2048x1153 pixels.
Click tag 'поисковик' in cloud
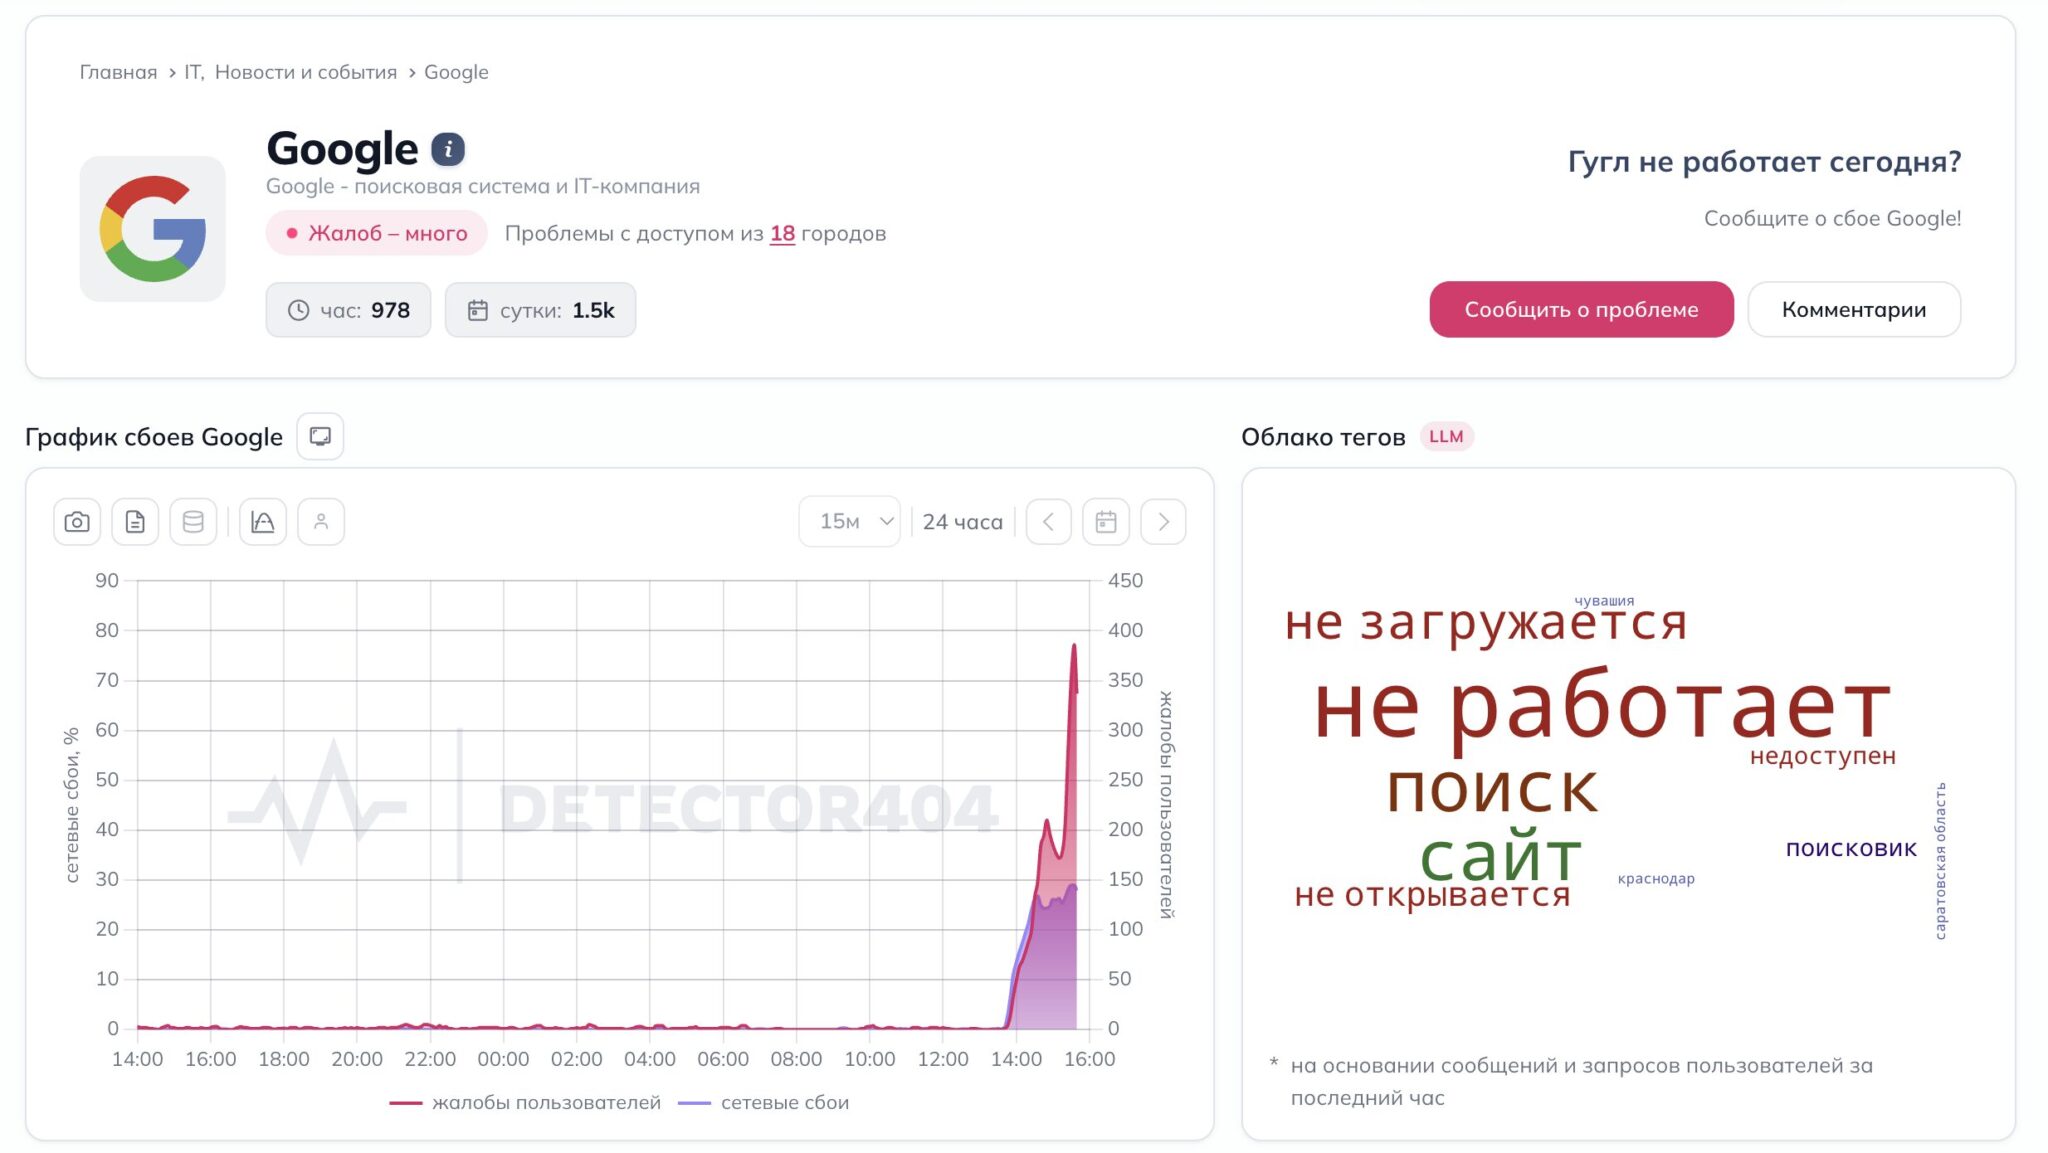(1851, 849)
